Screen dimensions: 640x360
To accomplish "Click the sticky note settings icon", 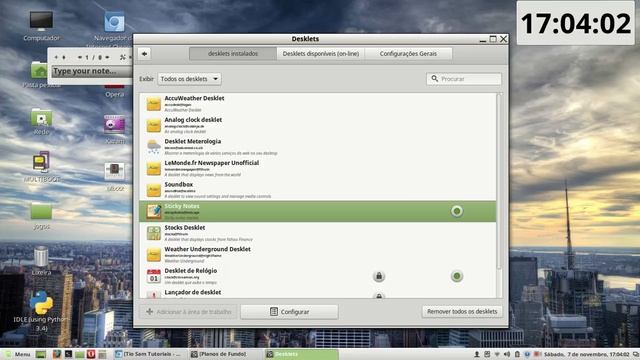I will point(122,57).
